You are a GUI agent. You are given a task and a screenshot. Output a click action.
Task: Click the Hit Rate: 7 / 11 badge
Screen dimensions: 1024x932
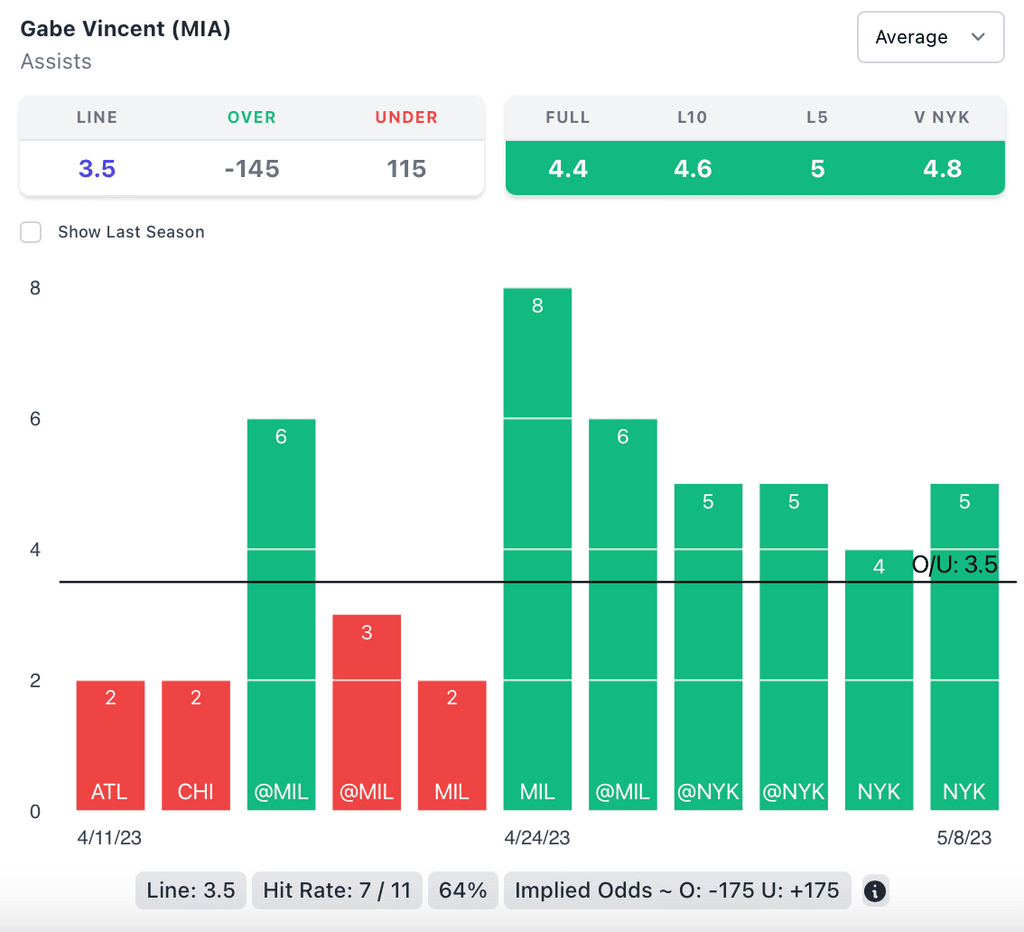click(x=337, y=890)
